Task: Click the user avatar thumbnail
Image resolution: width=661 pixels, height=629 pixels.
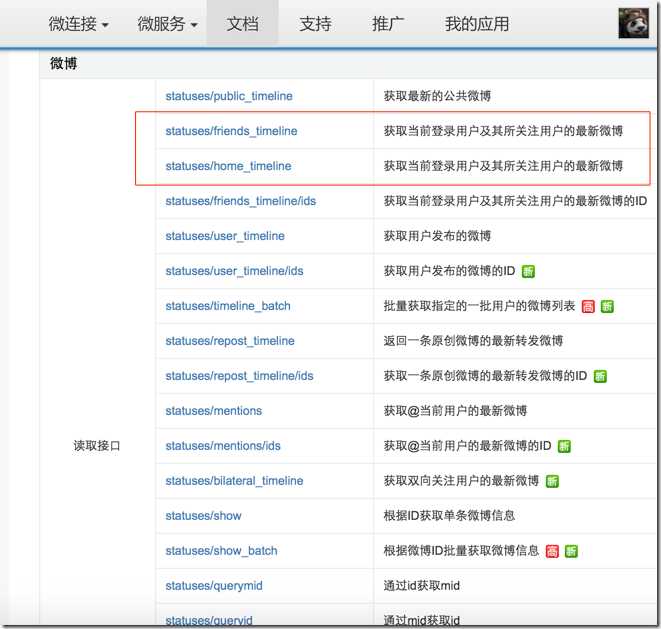Action: [634, 23]
